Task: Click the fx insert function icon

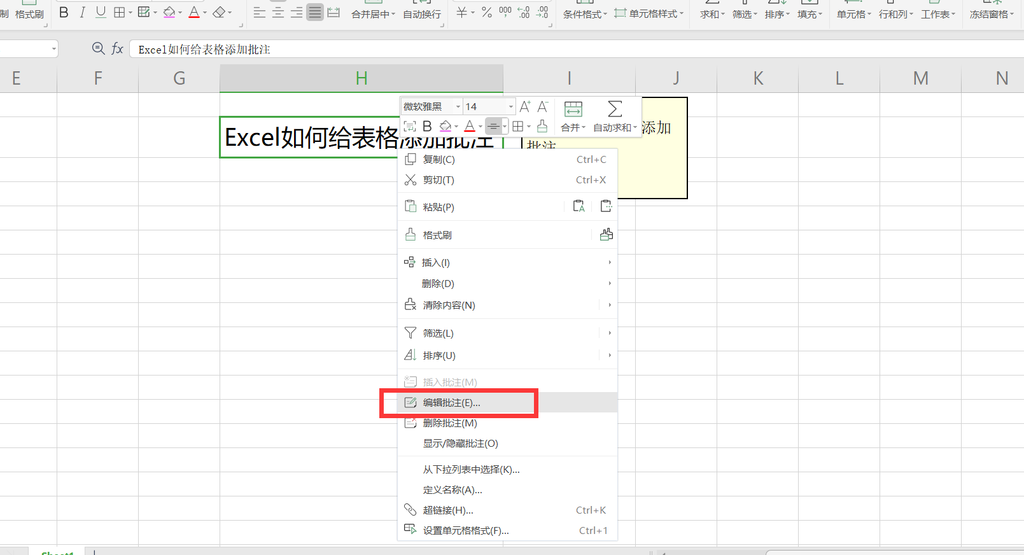Action: click(118, 48)
